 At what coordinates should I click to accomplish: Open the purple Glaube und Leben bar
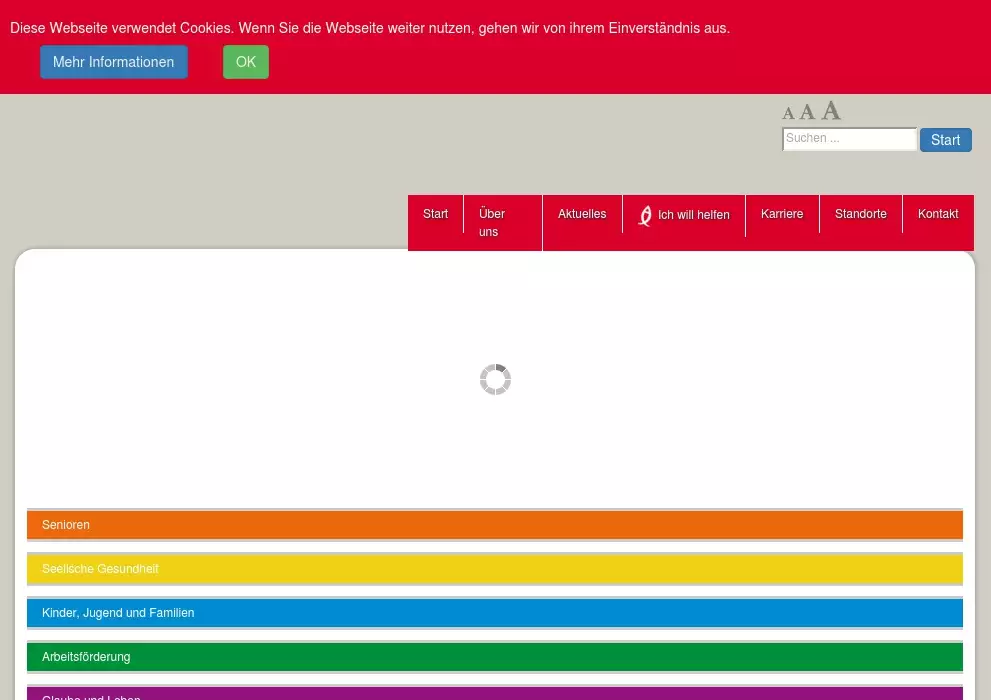tap(494, 693)
